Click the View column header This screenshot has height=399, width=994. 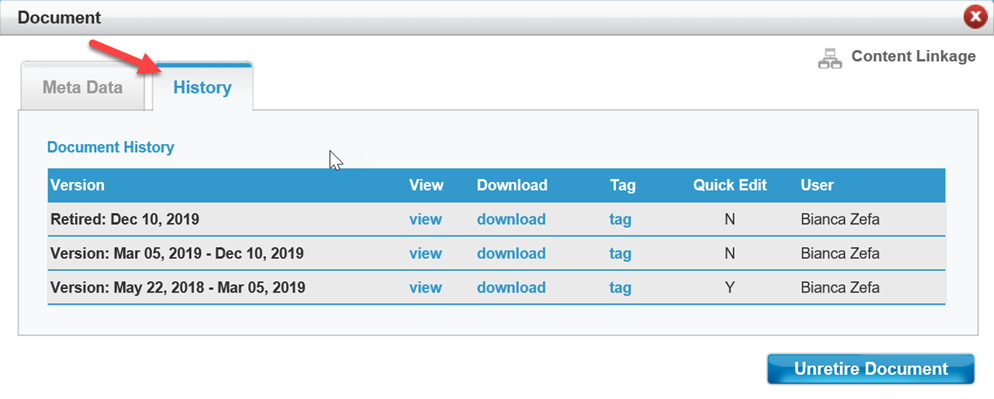click(x=427, y=185)
